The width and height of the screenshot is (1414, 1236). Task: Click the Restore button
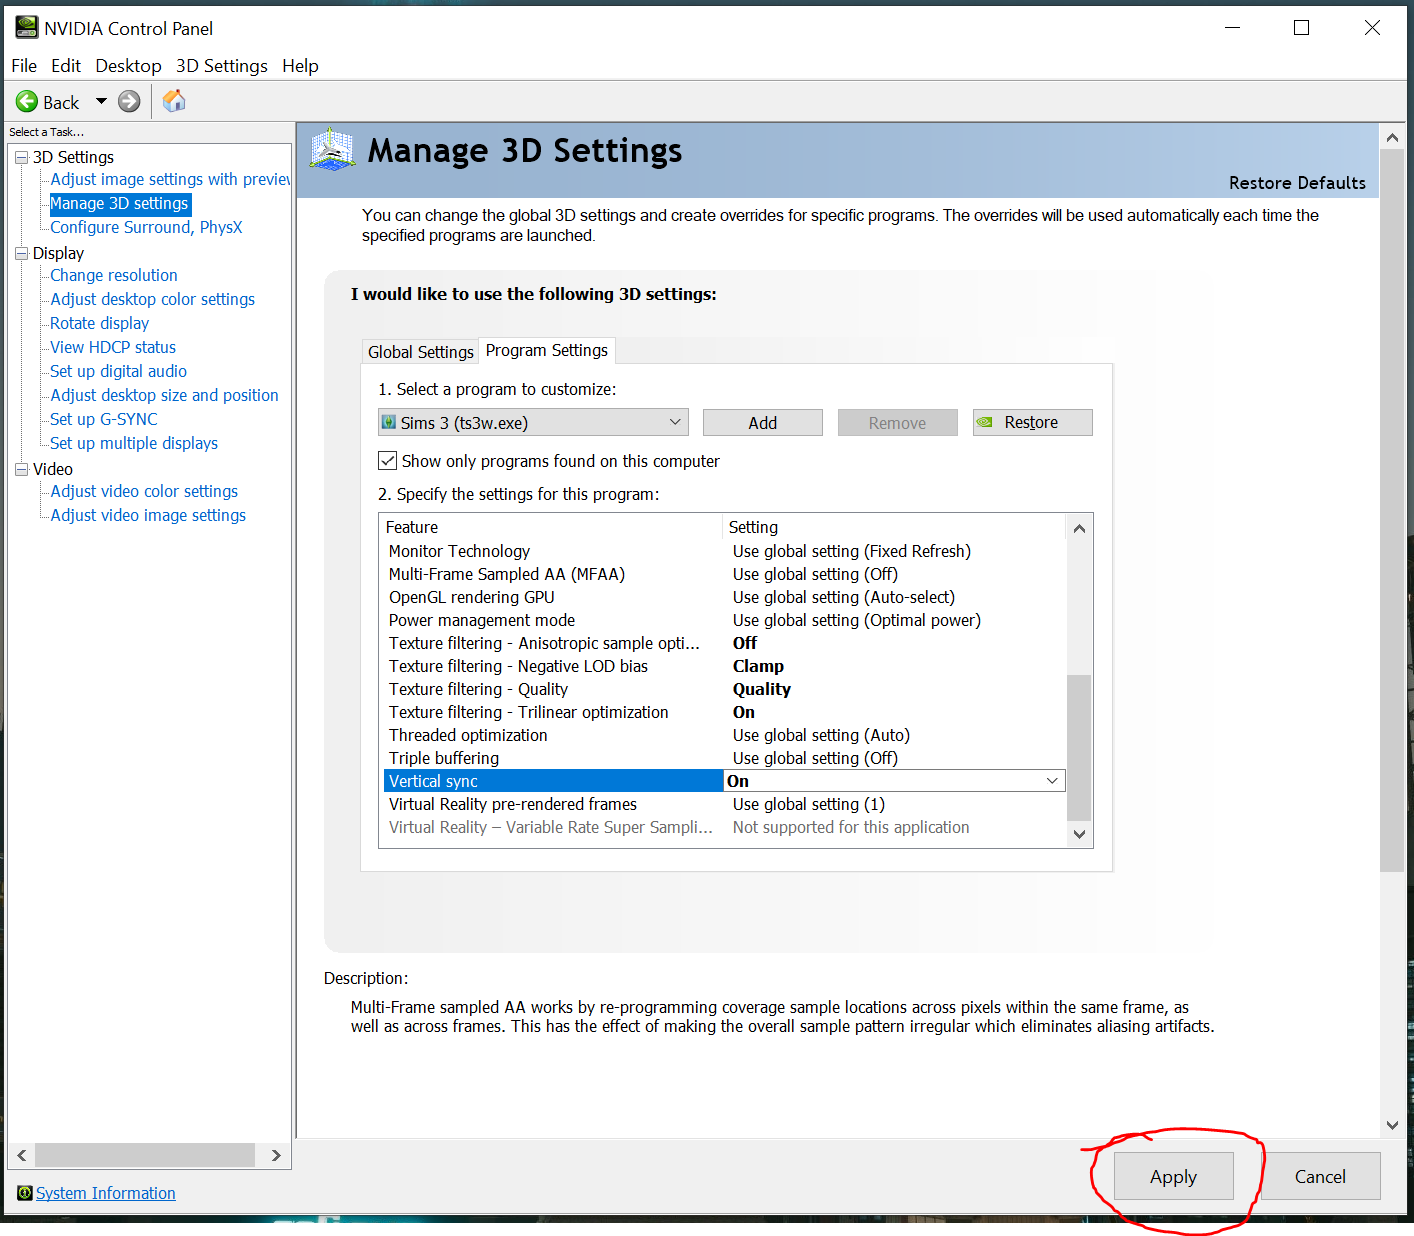1033,423
